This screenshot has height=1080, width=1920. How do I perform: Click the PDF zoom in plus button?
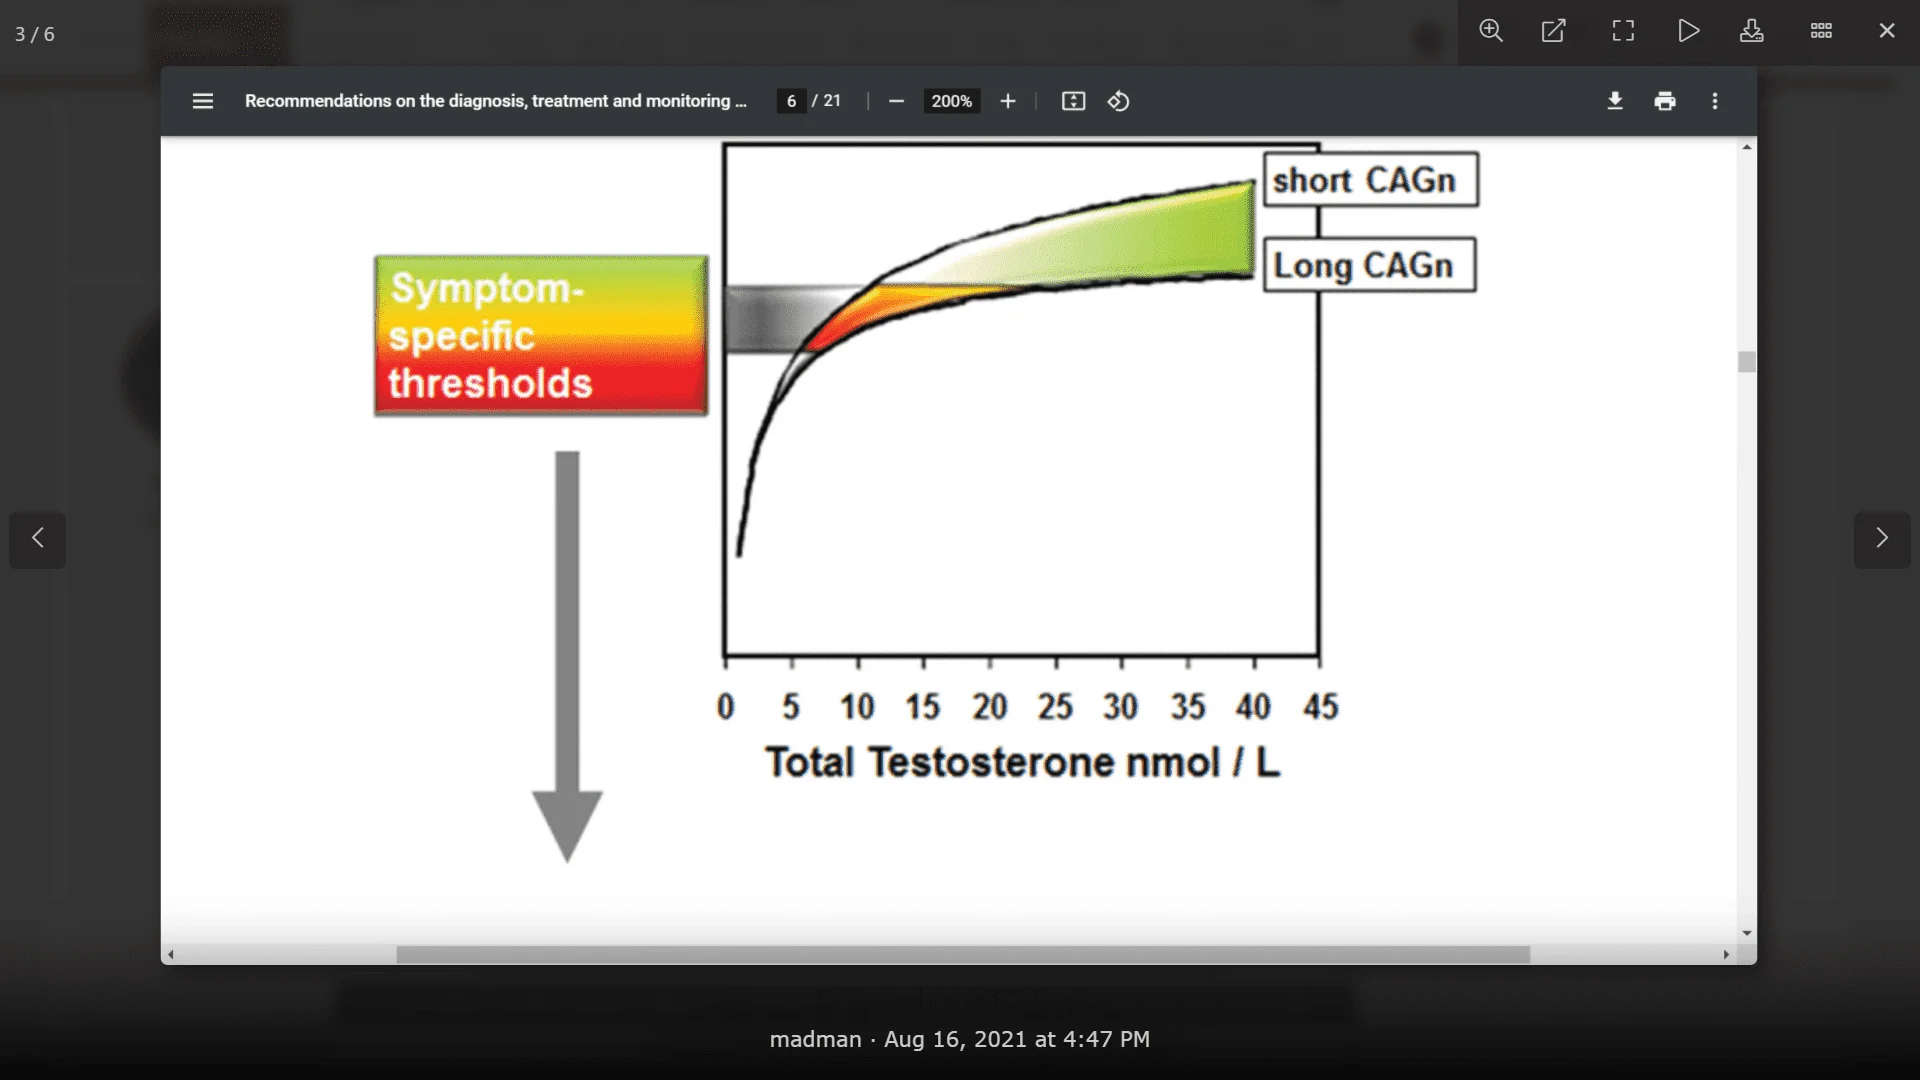pos(1008,101)
